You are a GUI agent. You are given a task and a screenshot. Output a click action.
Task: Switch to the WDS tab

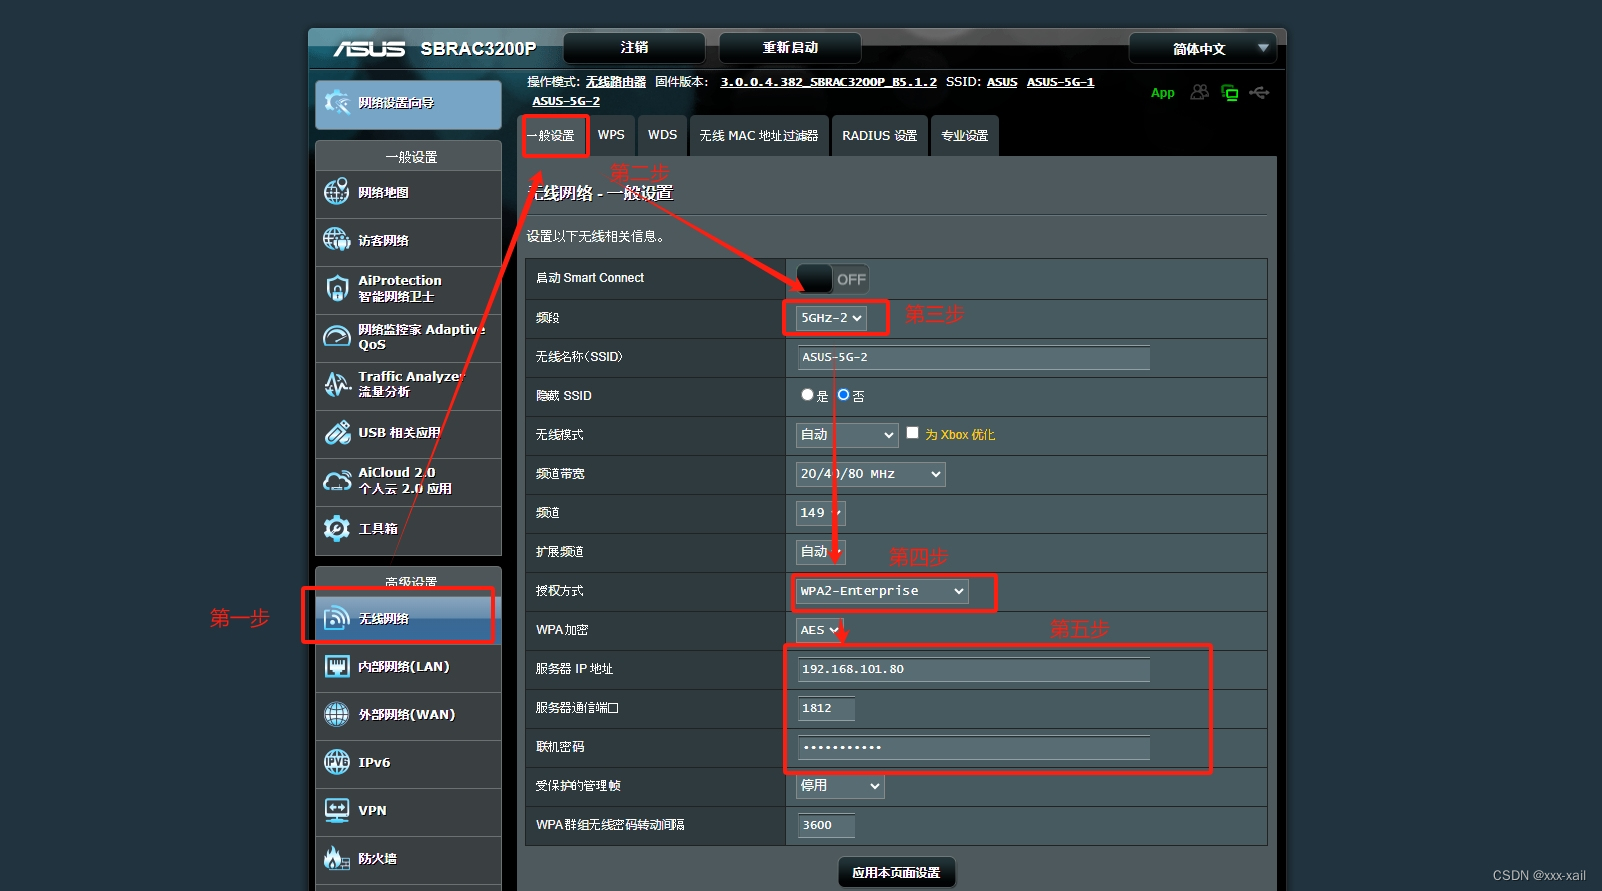(662, 136)
